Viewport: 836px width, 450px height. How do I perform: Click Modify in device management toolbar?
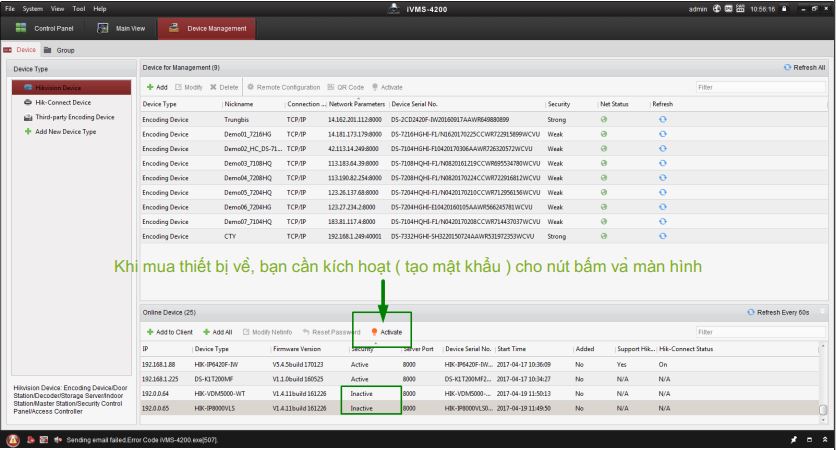pos(189,87)
